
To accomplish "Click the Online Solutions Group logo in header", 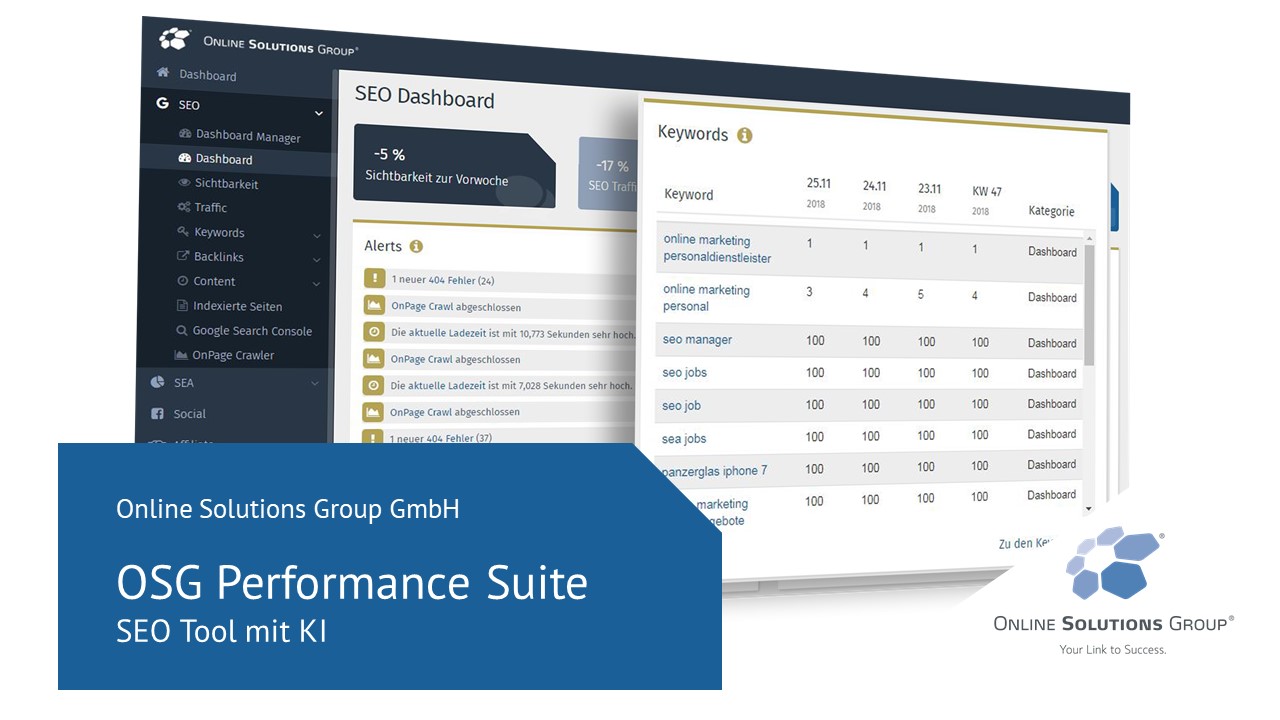I will click(x=259, y=43).
